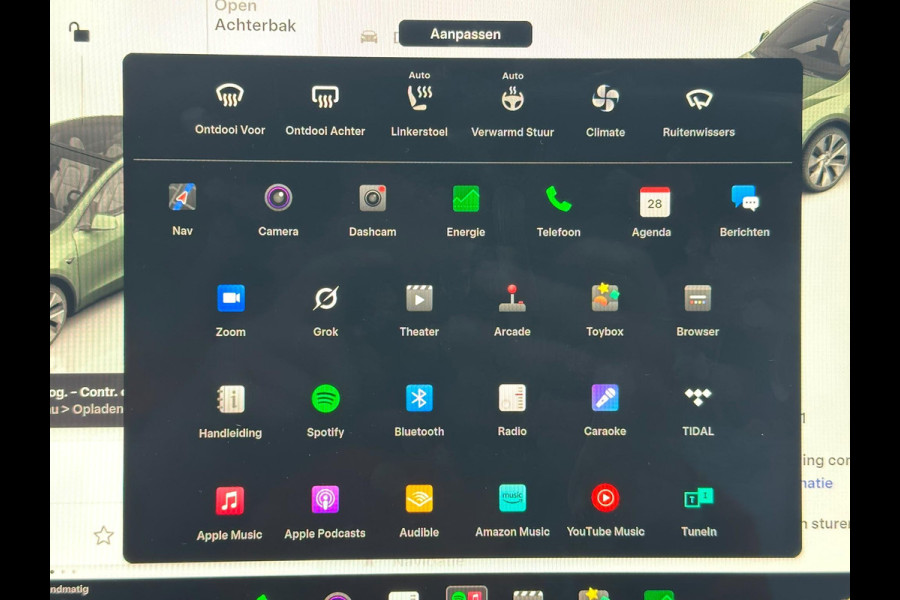Click the lock icon at top left
This screenshot has height=600, width=900.
79,32
